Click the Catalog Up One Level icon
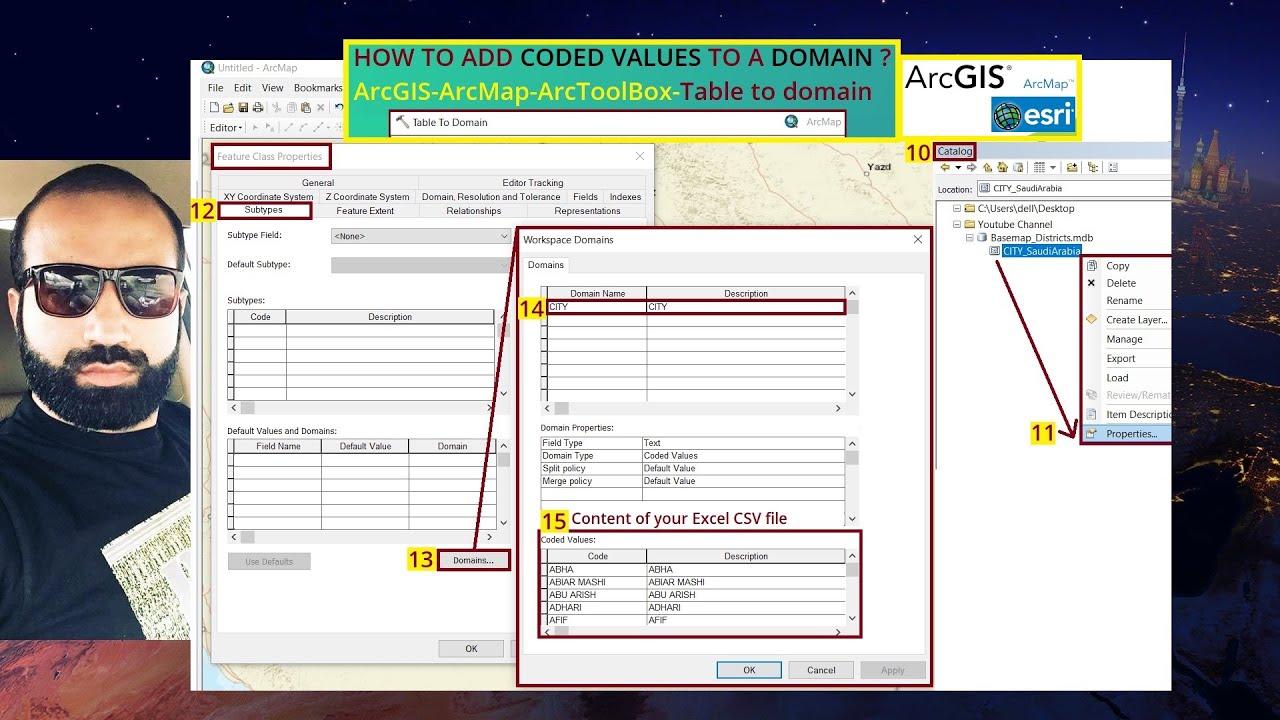Image resolution: width=1280 pixels, height=720 pixels. pos(987,167)
